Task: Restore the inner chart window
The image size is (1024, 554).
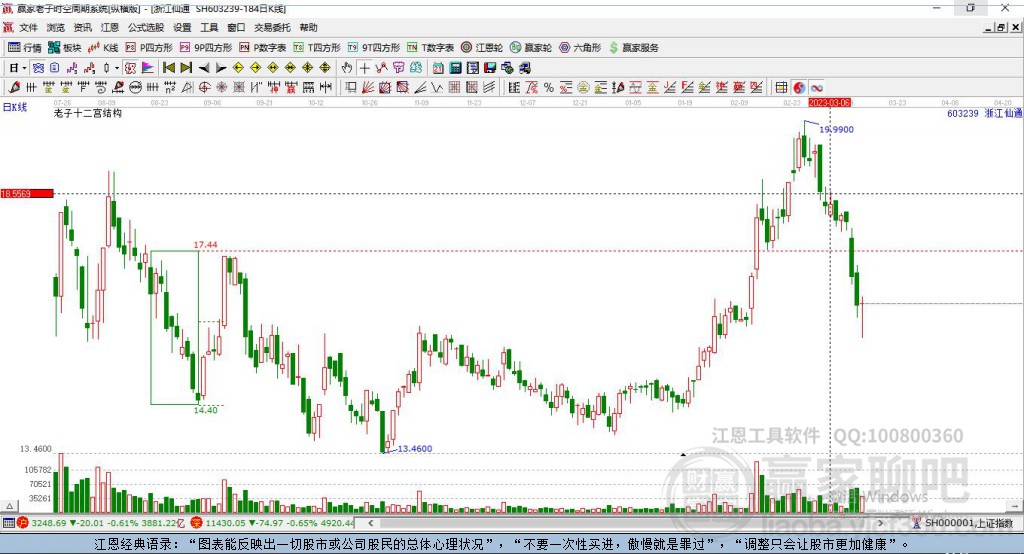Action: point(1001,27)
